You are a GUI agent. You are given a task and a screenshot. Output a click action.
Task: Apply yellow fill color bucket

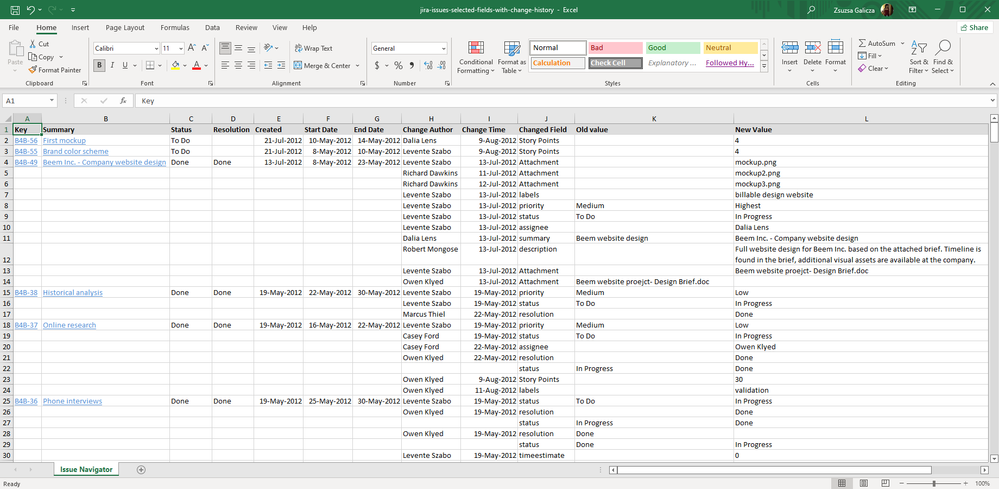(x=175, y=65)
